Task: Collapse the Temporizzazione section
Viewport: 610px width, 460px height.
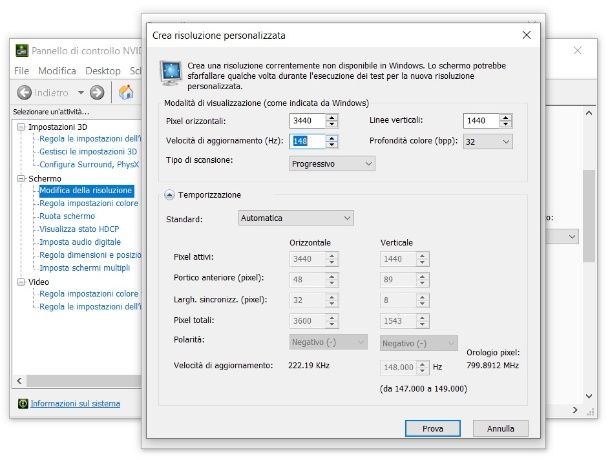Action: point(169,195)
